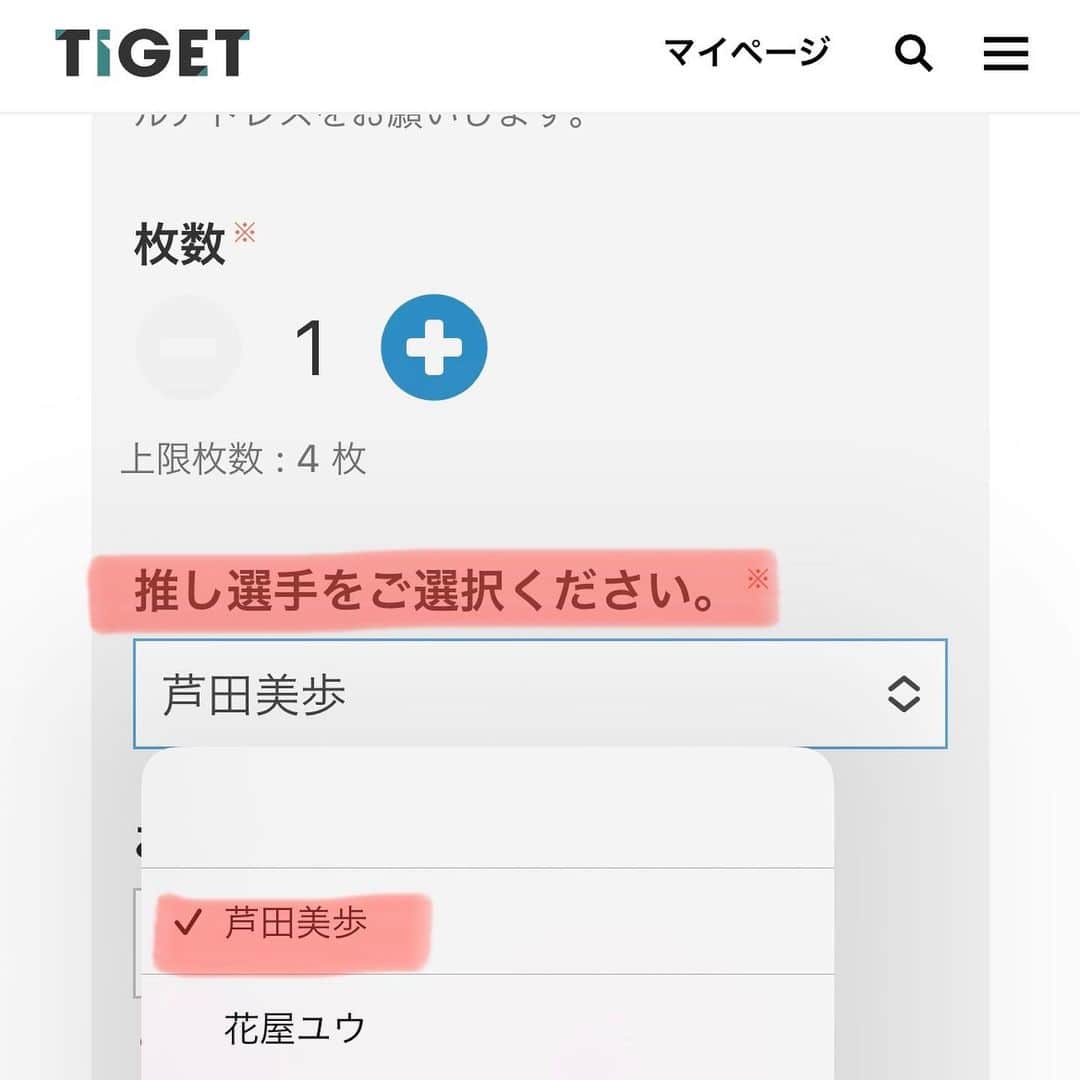Click the red asterisk after 推し選手をご選択ください
The width and height of the screenshot is (1080, 1080).
(758, 578)
